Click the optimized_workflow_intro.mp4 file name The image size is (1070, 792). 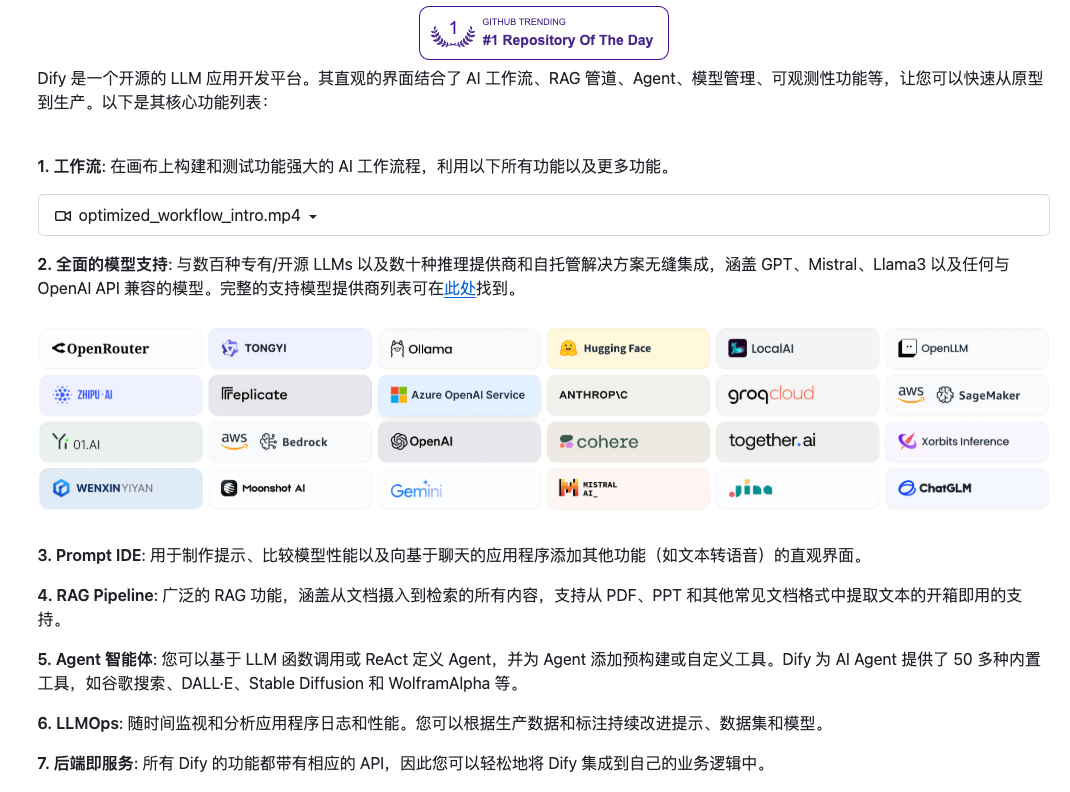point(189,216)
